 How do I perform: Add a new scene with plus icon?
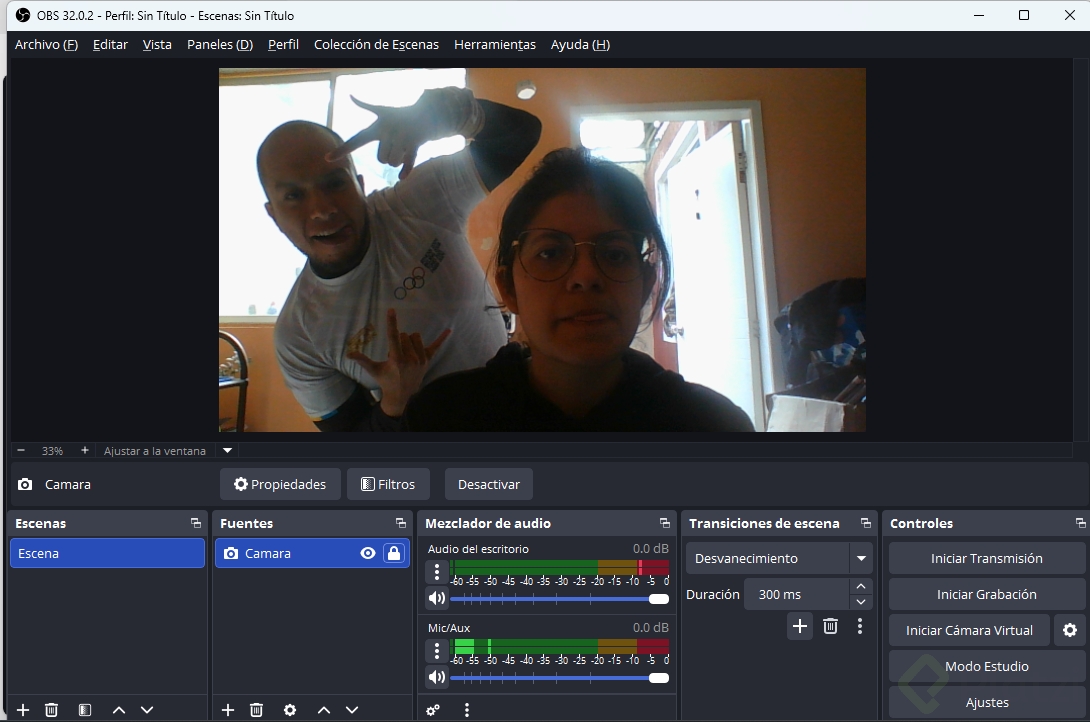[23, 709]
